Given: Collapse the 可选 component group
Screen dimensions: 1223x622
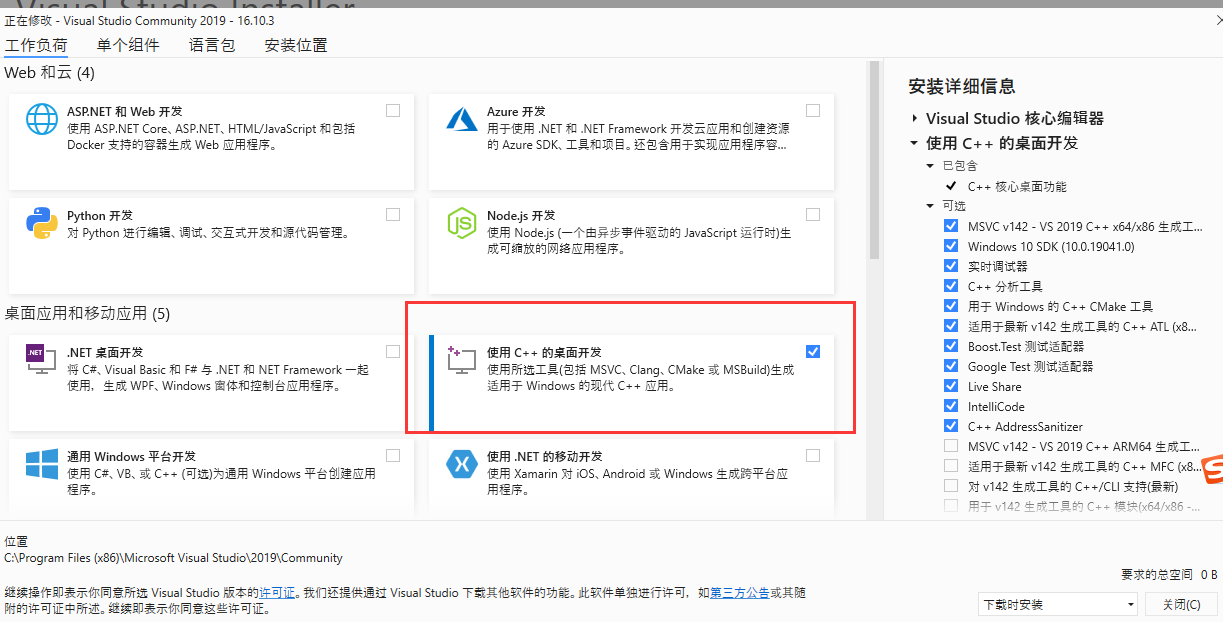Looking at the screenshot, I should click(x=930, y=206).
